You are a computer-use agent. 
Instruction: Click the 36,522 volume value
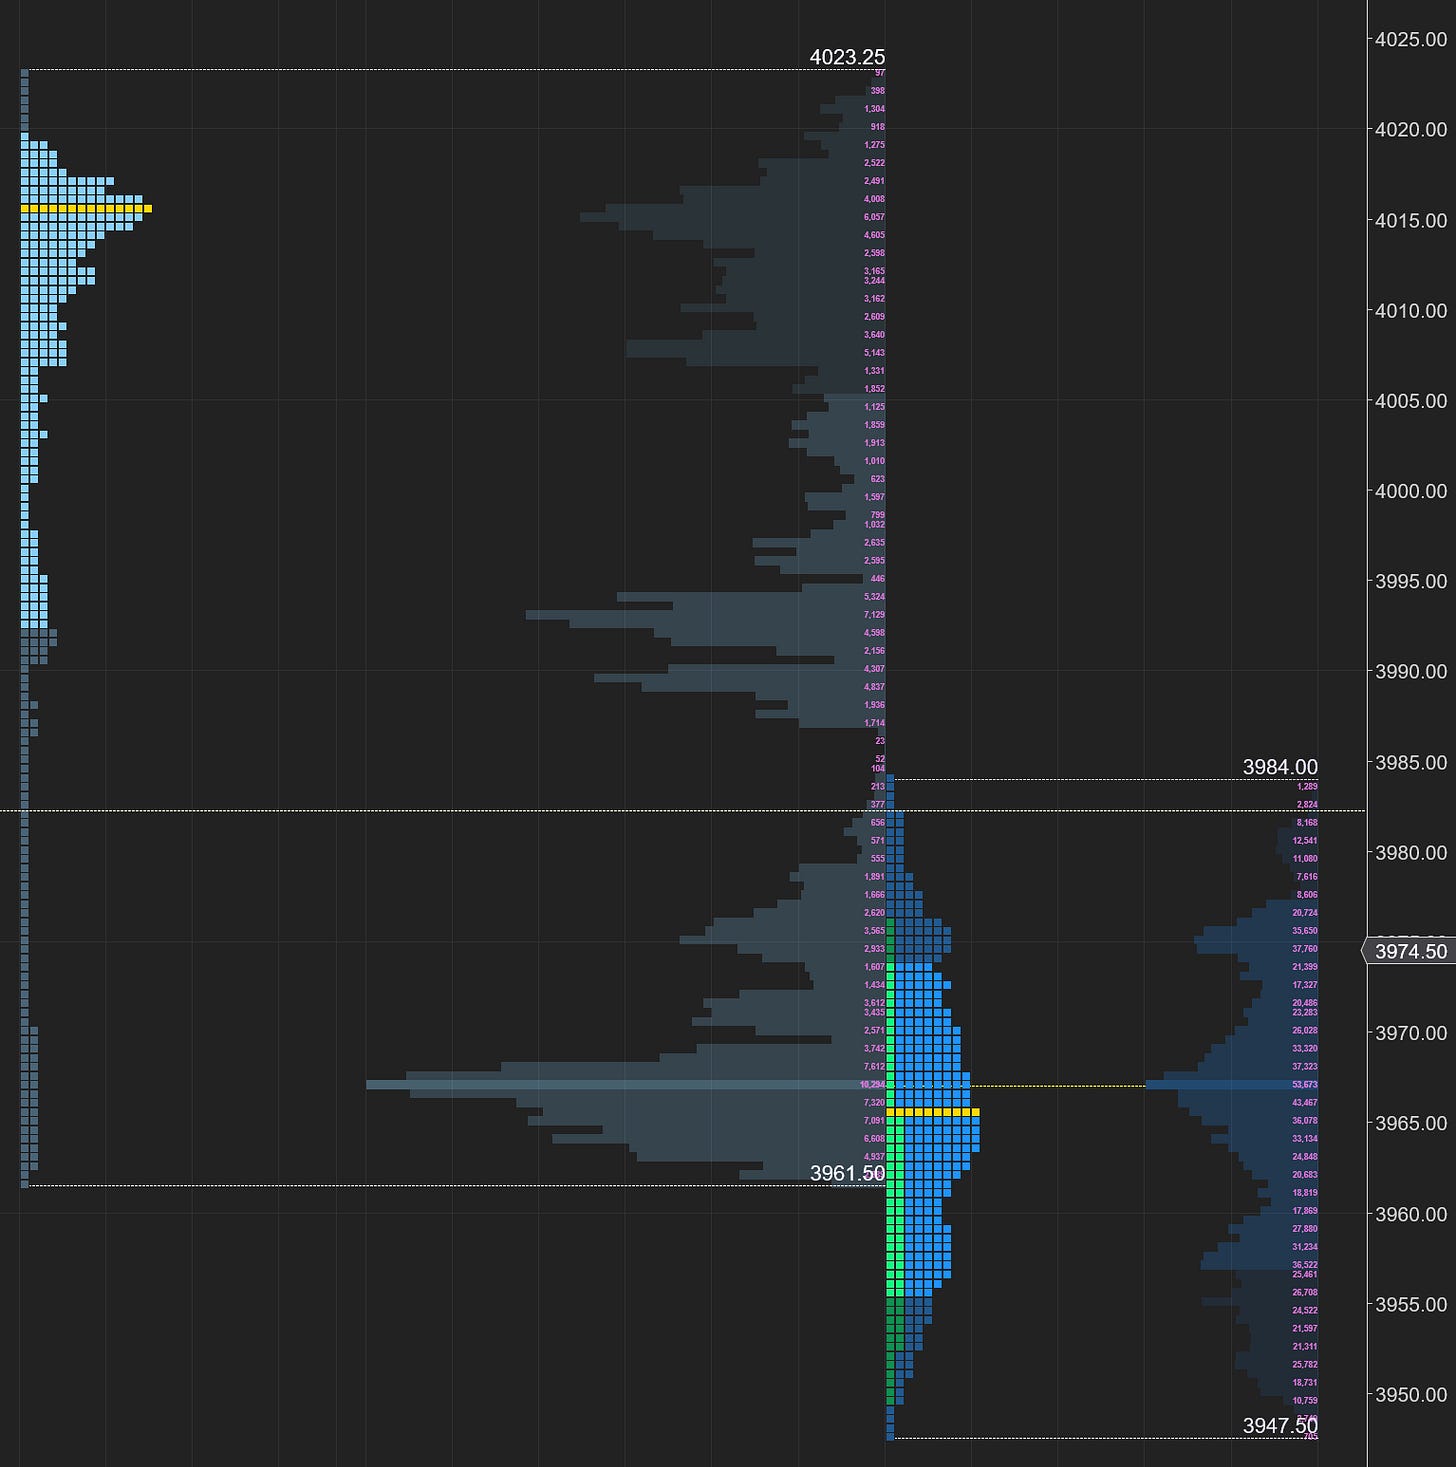tap(1305, 1265)
